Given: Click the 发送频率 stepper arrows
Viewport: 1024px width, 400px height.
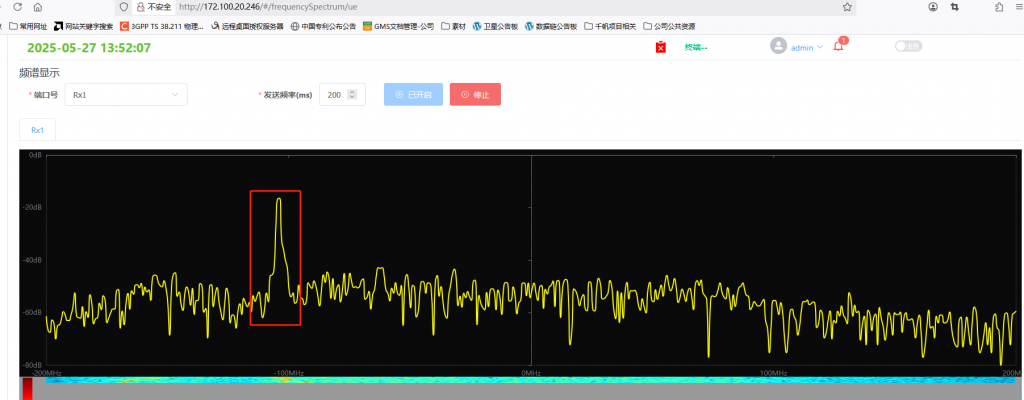Looking at the screenshot, I should [x=353, y=95].
